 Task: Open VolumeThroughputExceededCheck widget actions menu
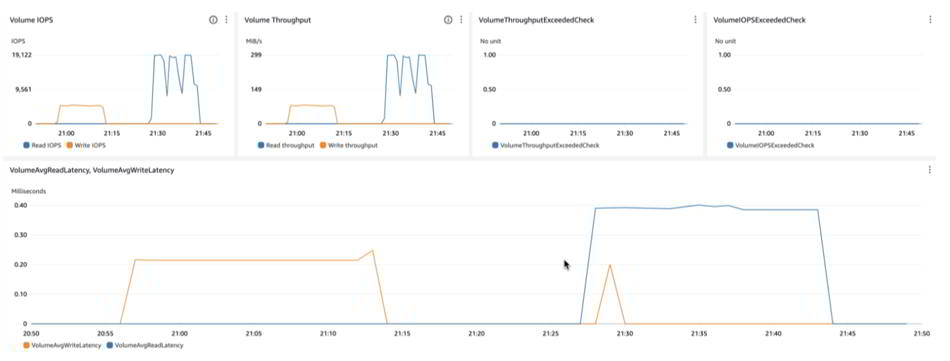click(695, 20)
